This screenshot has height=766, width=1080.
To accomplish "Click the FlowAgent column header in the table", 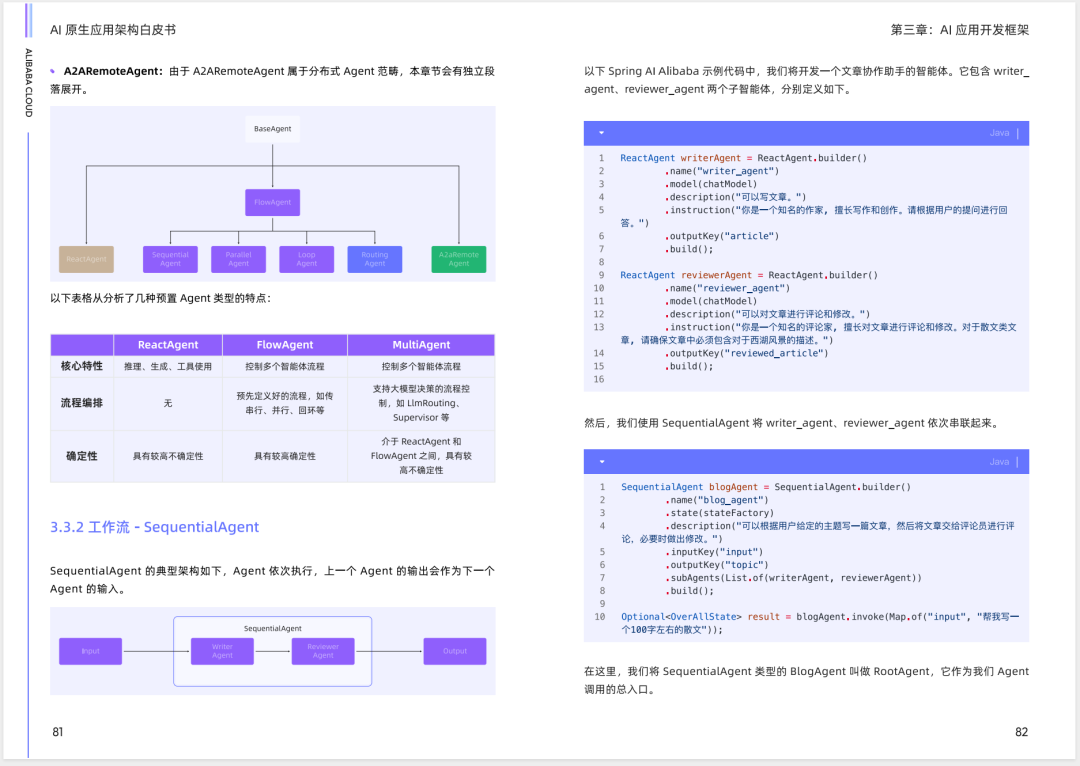I will tap(285, 345).
